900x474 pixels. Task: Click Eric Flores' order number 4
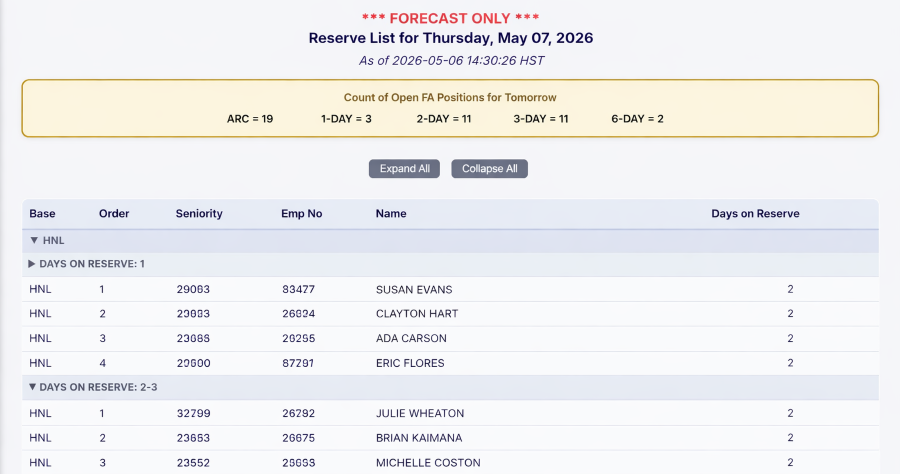point(102,363)
